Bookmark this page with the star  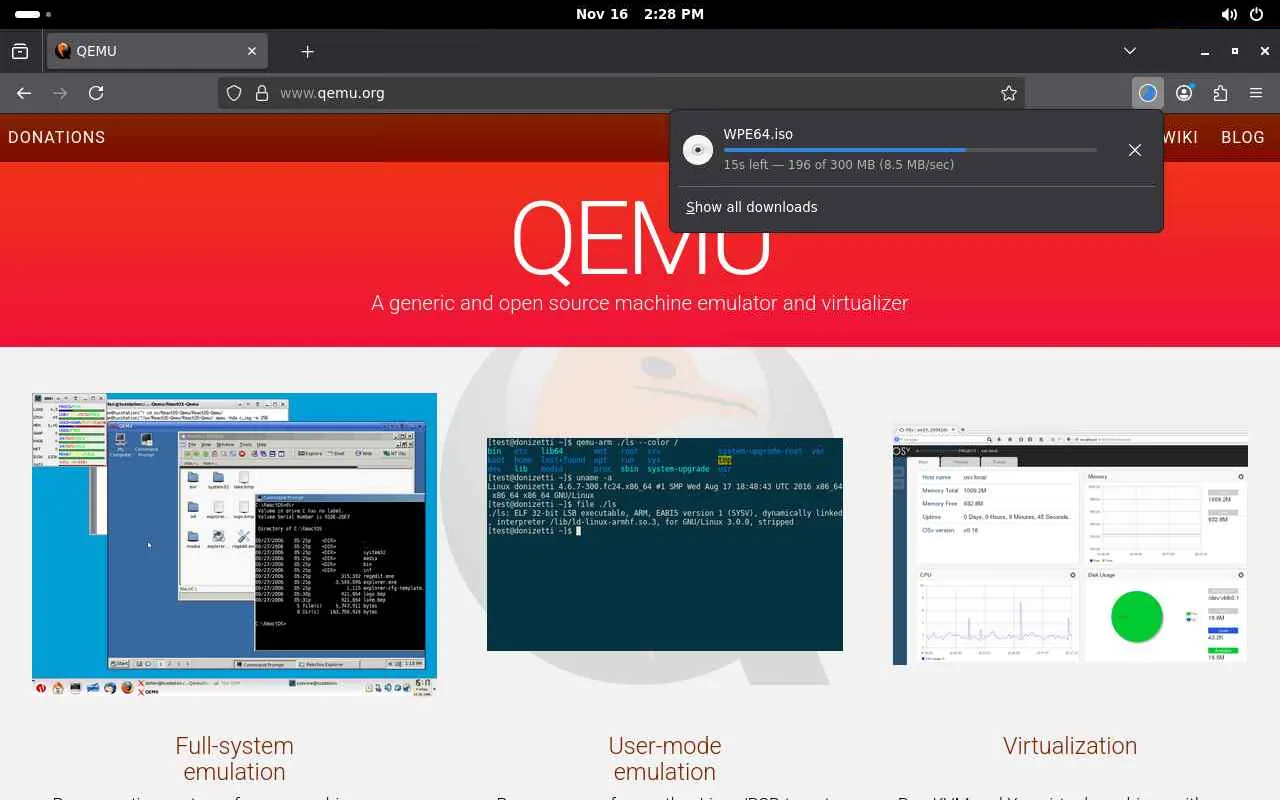pyautogui.click(x=1009, y=93)
